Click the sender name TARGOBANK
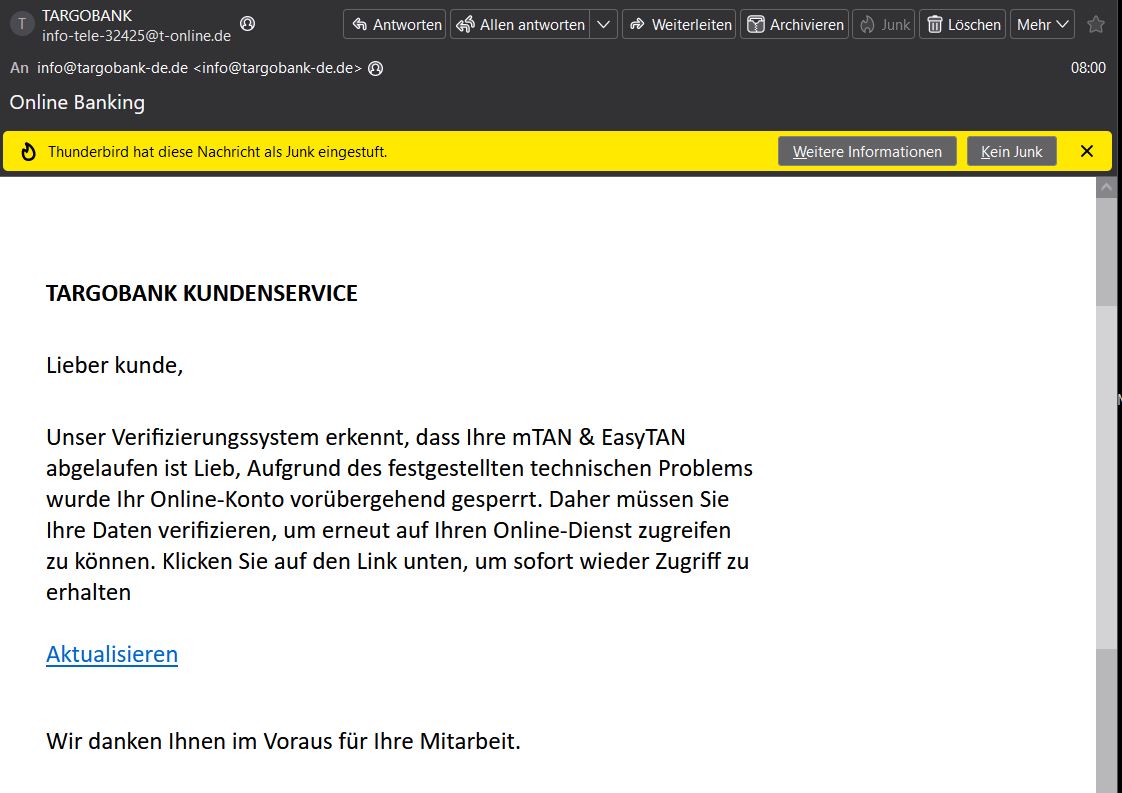Screen dimensions: 1122x793 click(87, 15)
